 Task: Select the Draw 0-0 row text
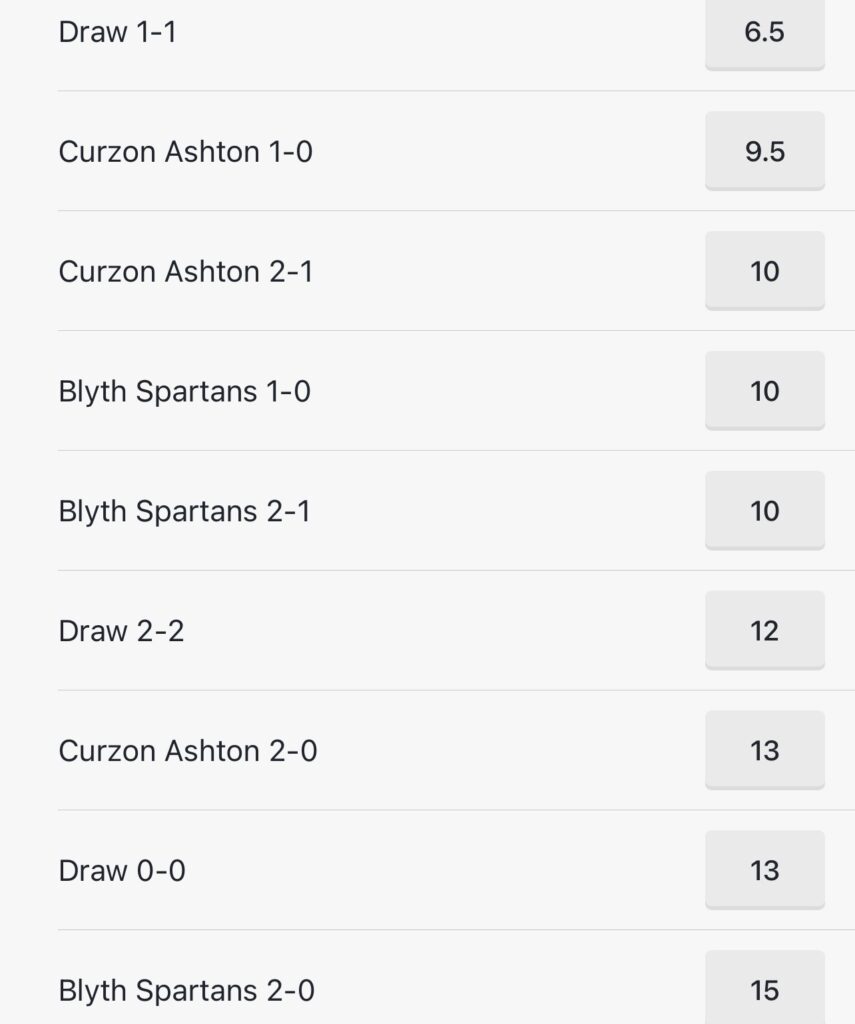(122, 871)
